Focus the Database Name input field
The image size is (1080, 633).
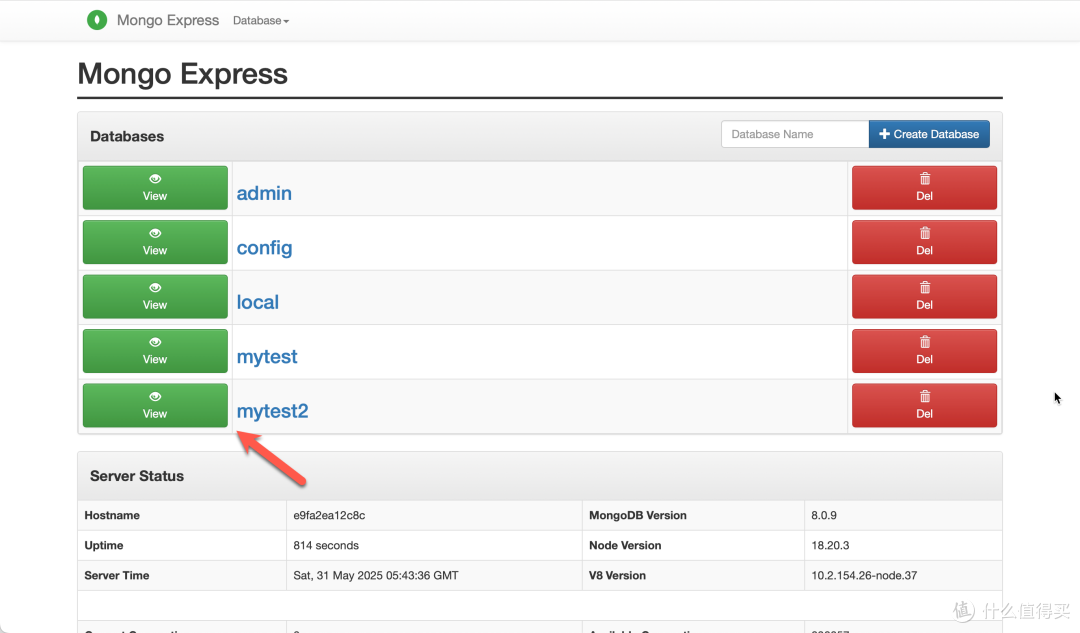click(795, 134)
